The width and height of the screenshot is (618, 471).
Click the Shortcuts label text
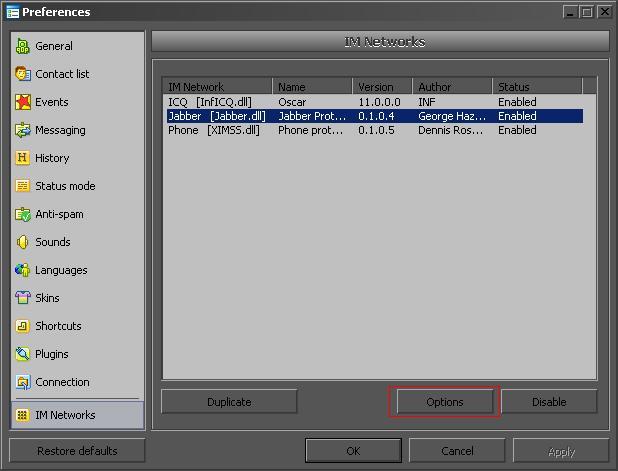click(x=58, y=326)
